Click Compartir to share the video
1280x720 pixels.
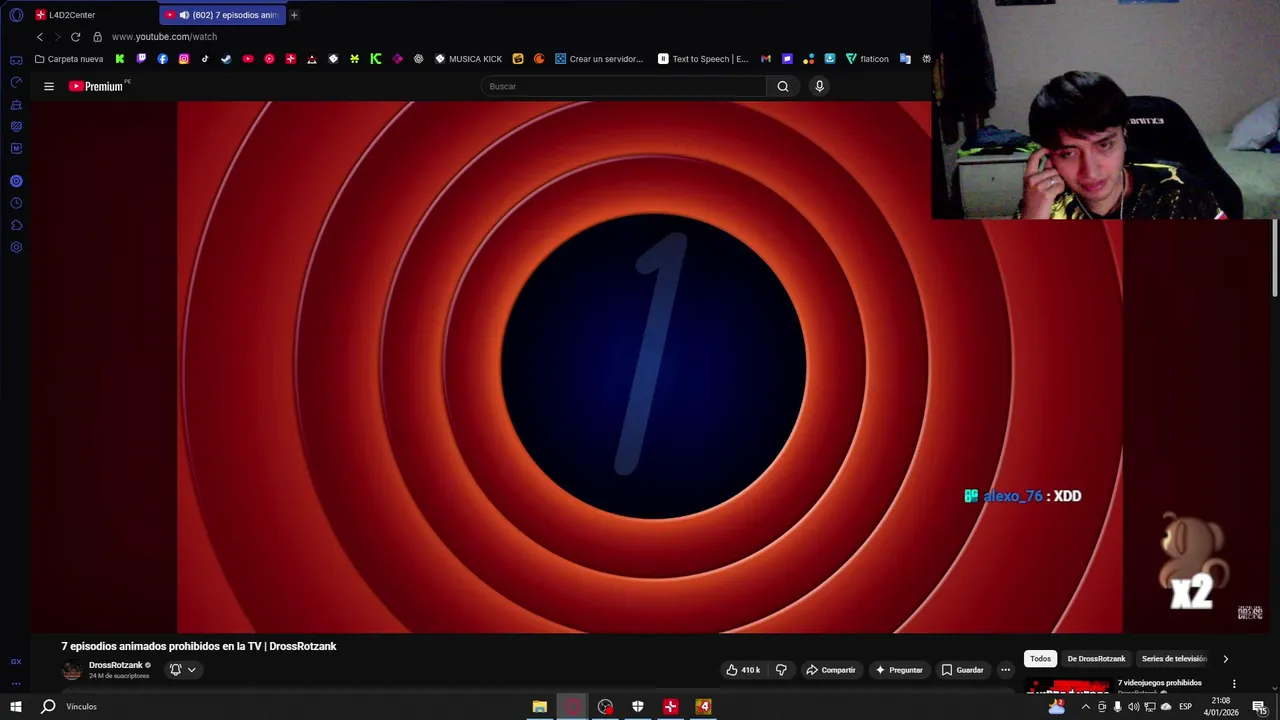click(831, 670)
